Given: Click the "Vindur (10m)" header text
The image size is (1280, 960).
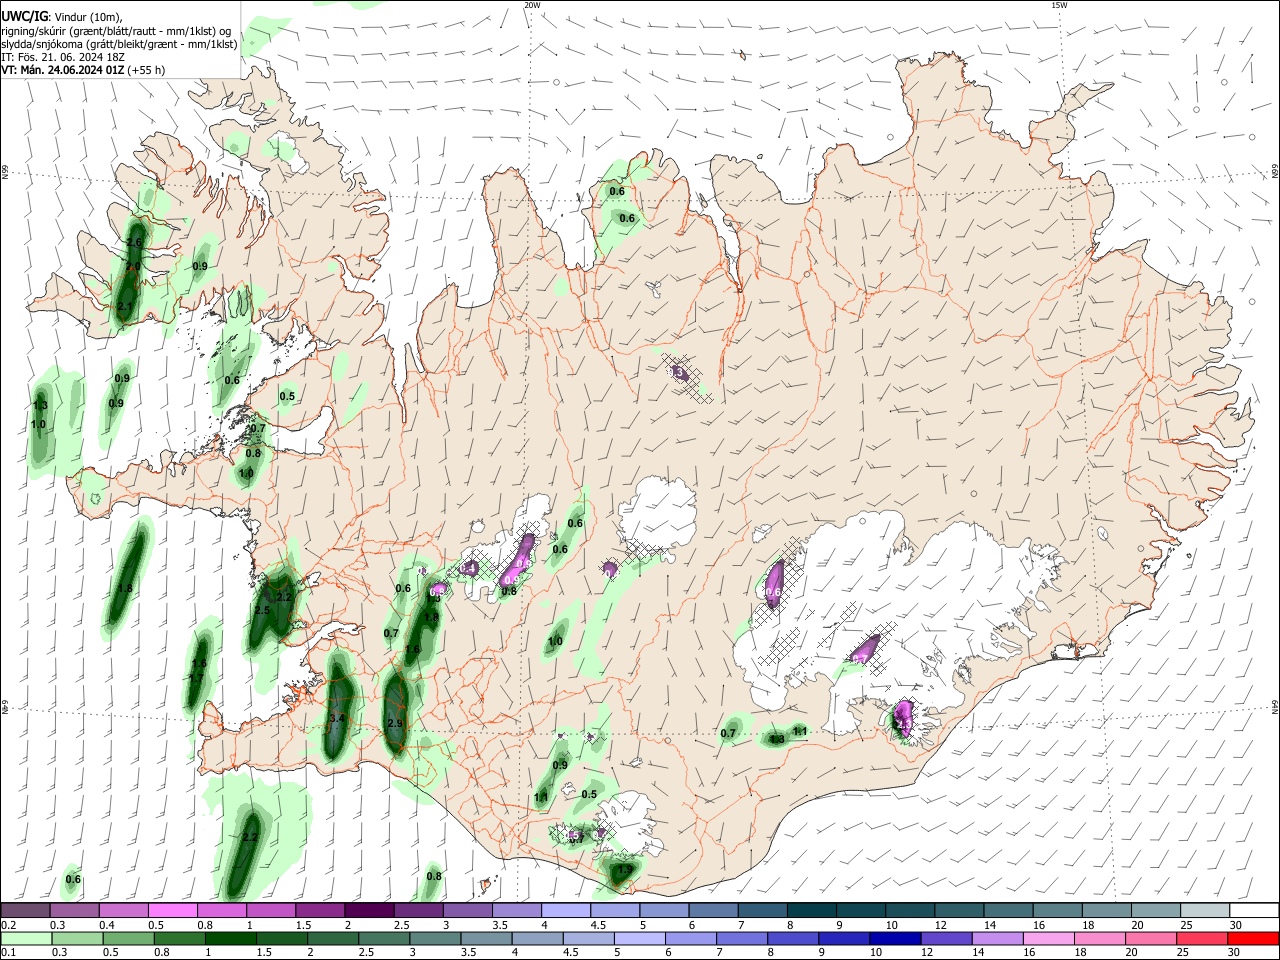Looking at the screenshot, I should click(x=90, y=18).
